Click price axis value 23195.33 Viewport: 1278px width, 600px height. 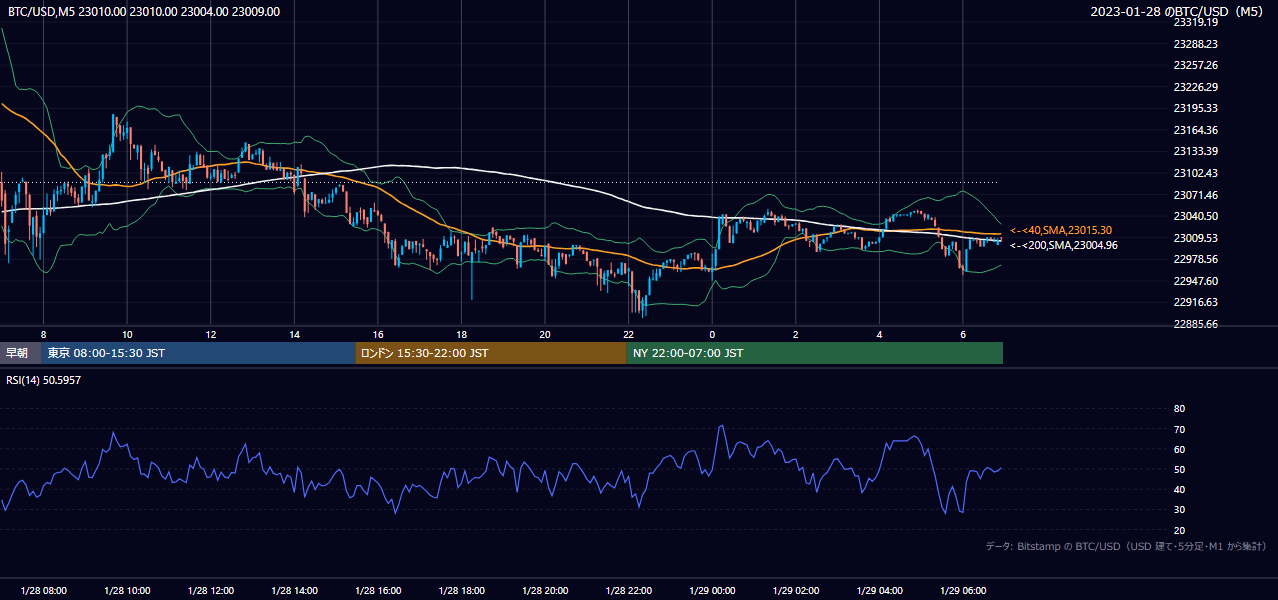tap(1196, 108)
